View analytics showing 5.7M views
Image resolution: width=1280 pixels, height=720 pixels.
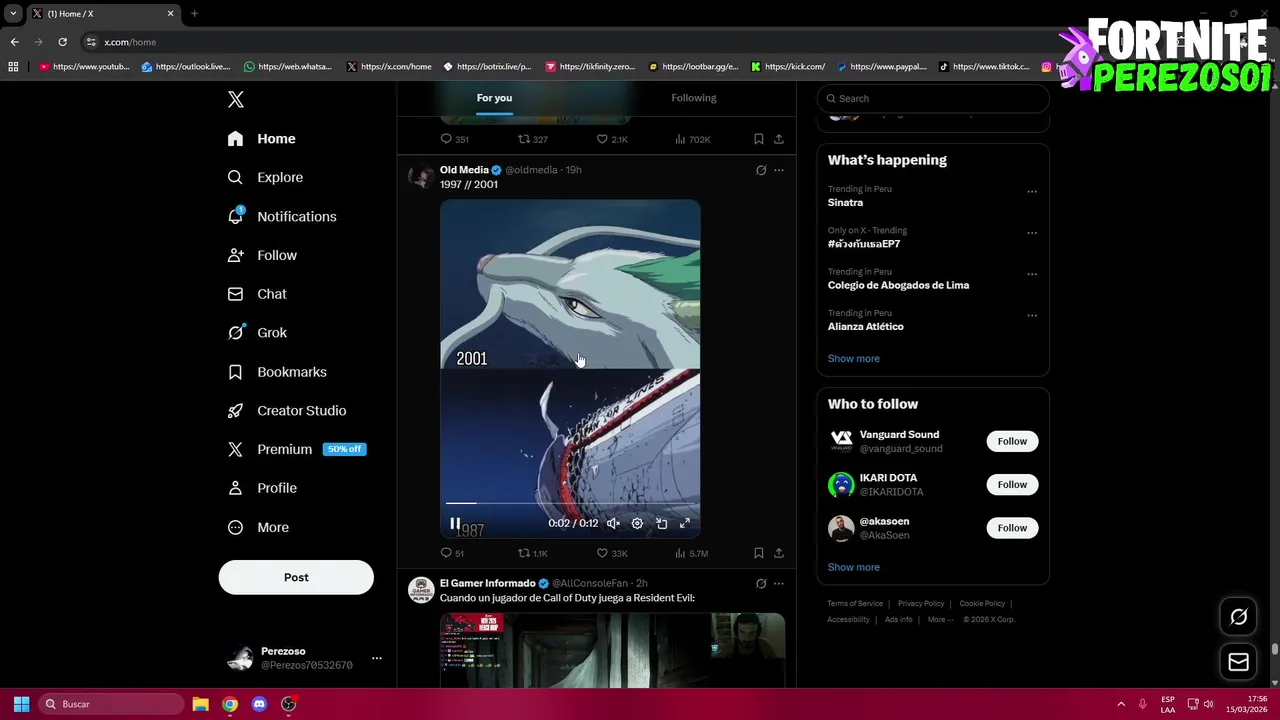tap(691, 553)
